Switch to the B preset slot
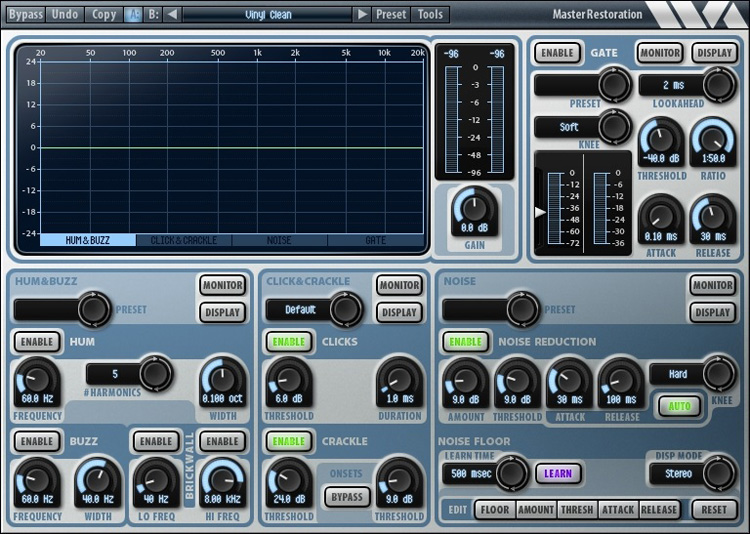 [x=153, y=14]
